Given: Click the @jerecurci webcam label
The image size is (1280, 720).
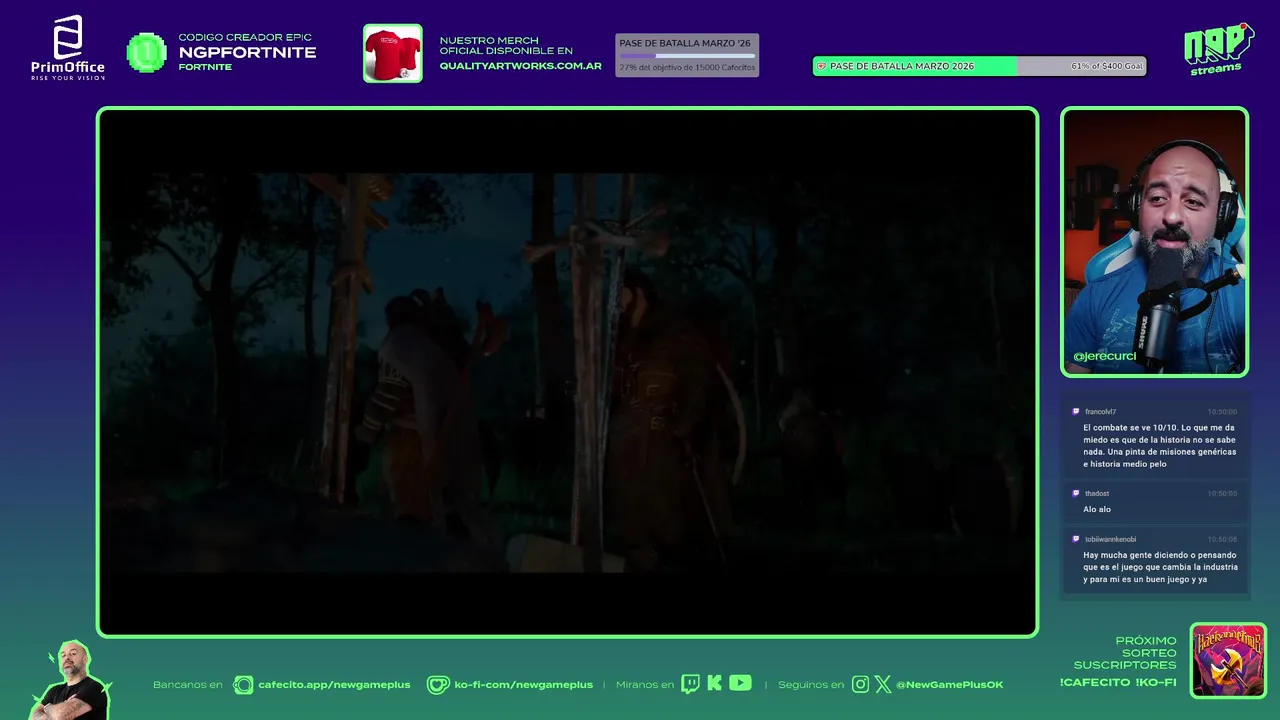Looking at the screenshot, I should click(1105, 357).
